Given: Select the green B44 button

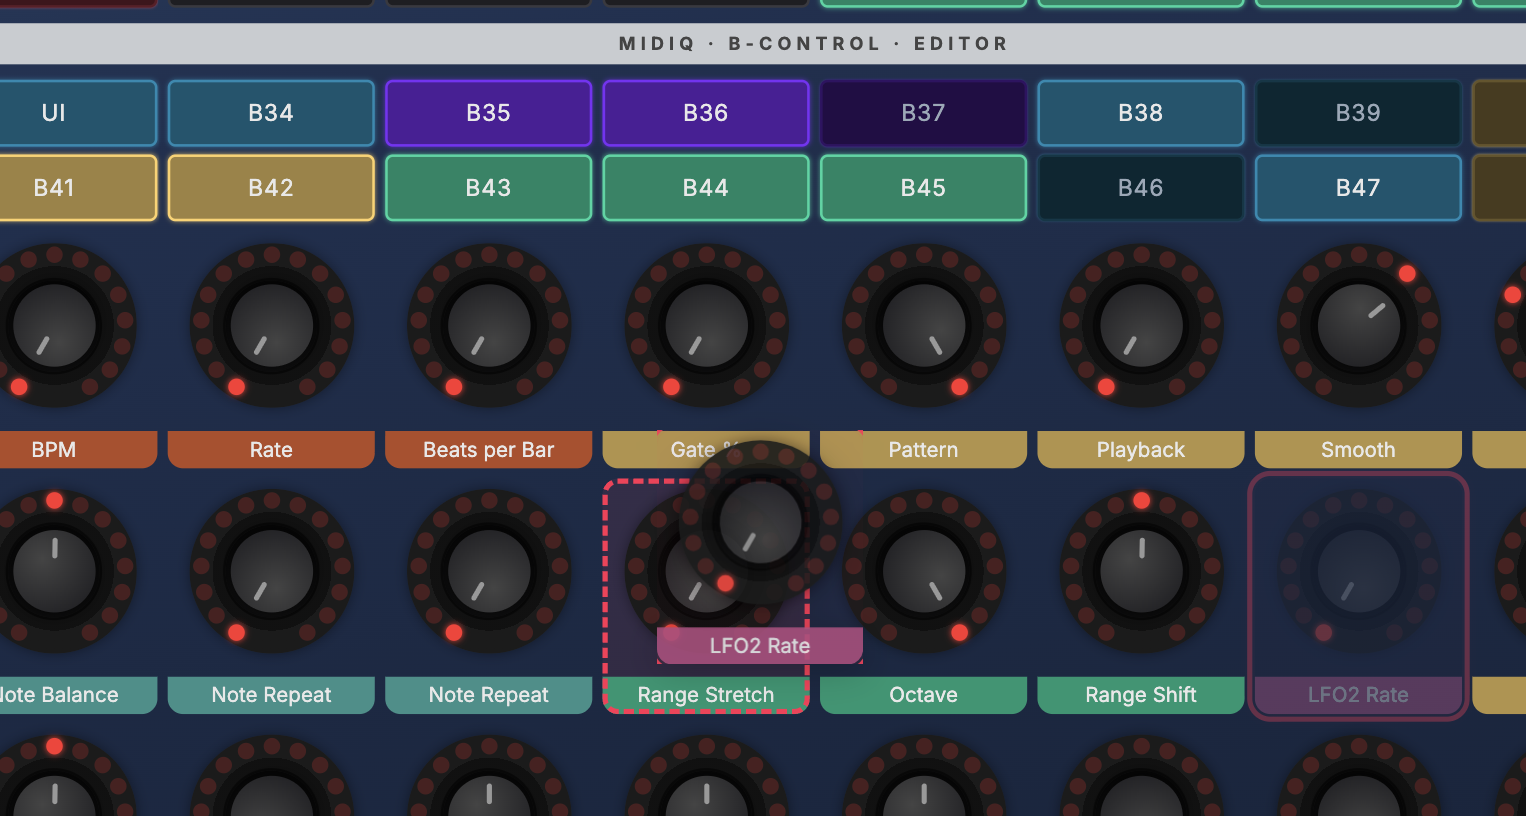Looking at the screenshot, I should [x=706, y=188].
